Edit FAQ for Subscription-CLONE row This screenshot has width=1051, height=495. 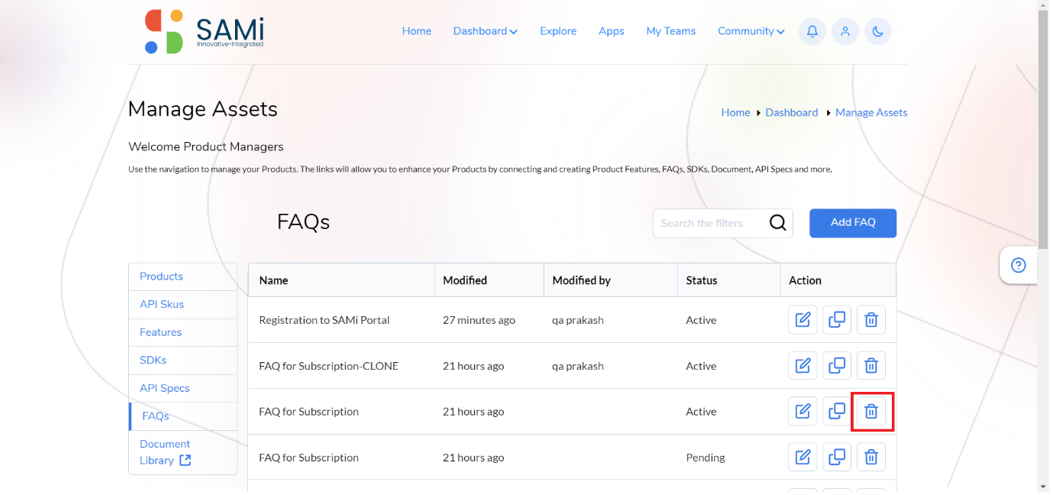point(802,366)
